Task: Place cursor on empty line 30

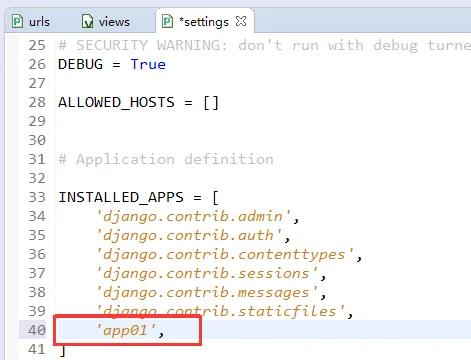Action: [263, 140]
